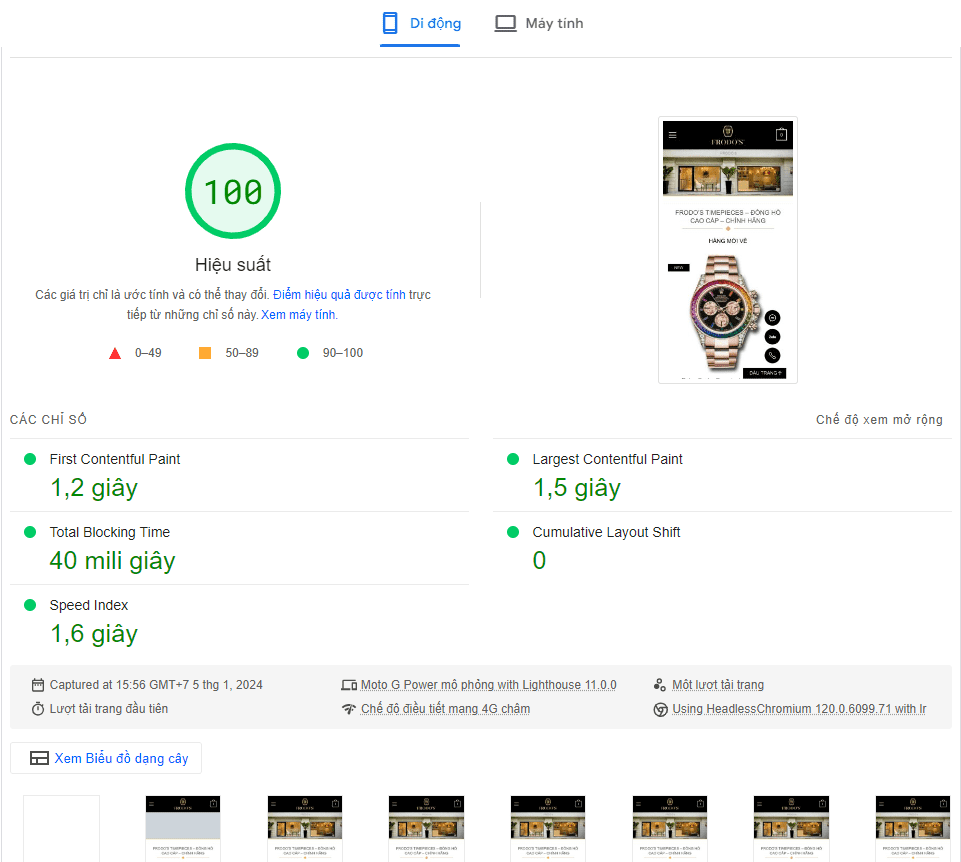Viewport: 961px width, 862px height.
Task: Toggle Chế độ xem mở rộng
Action: click(879, 419)
